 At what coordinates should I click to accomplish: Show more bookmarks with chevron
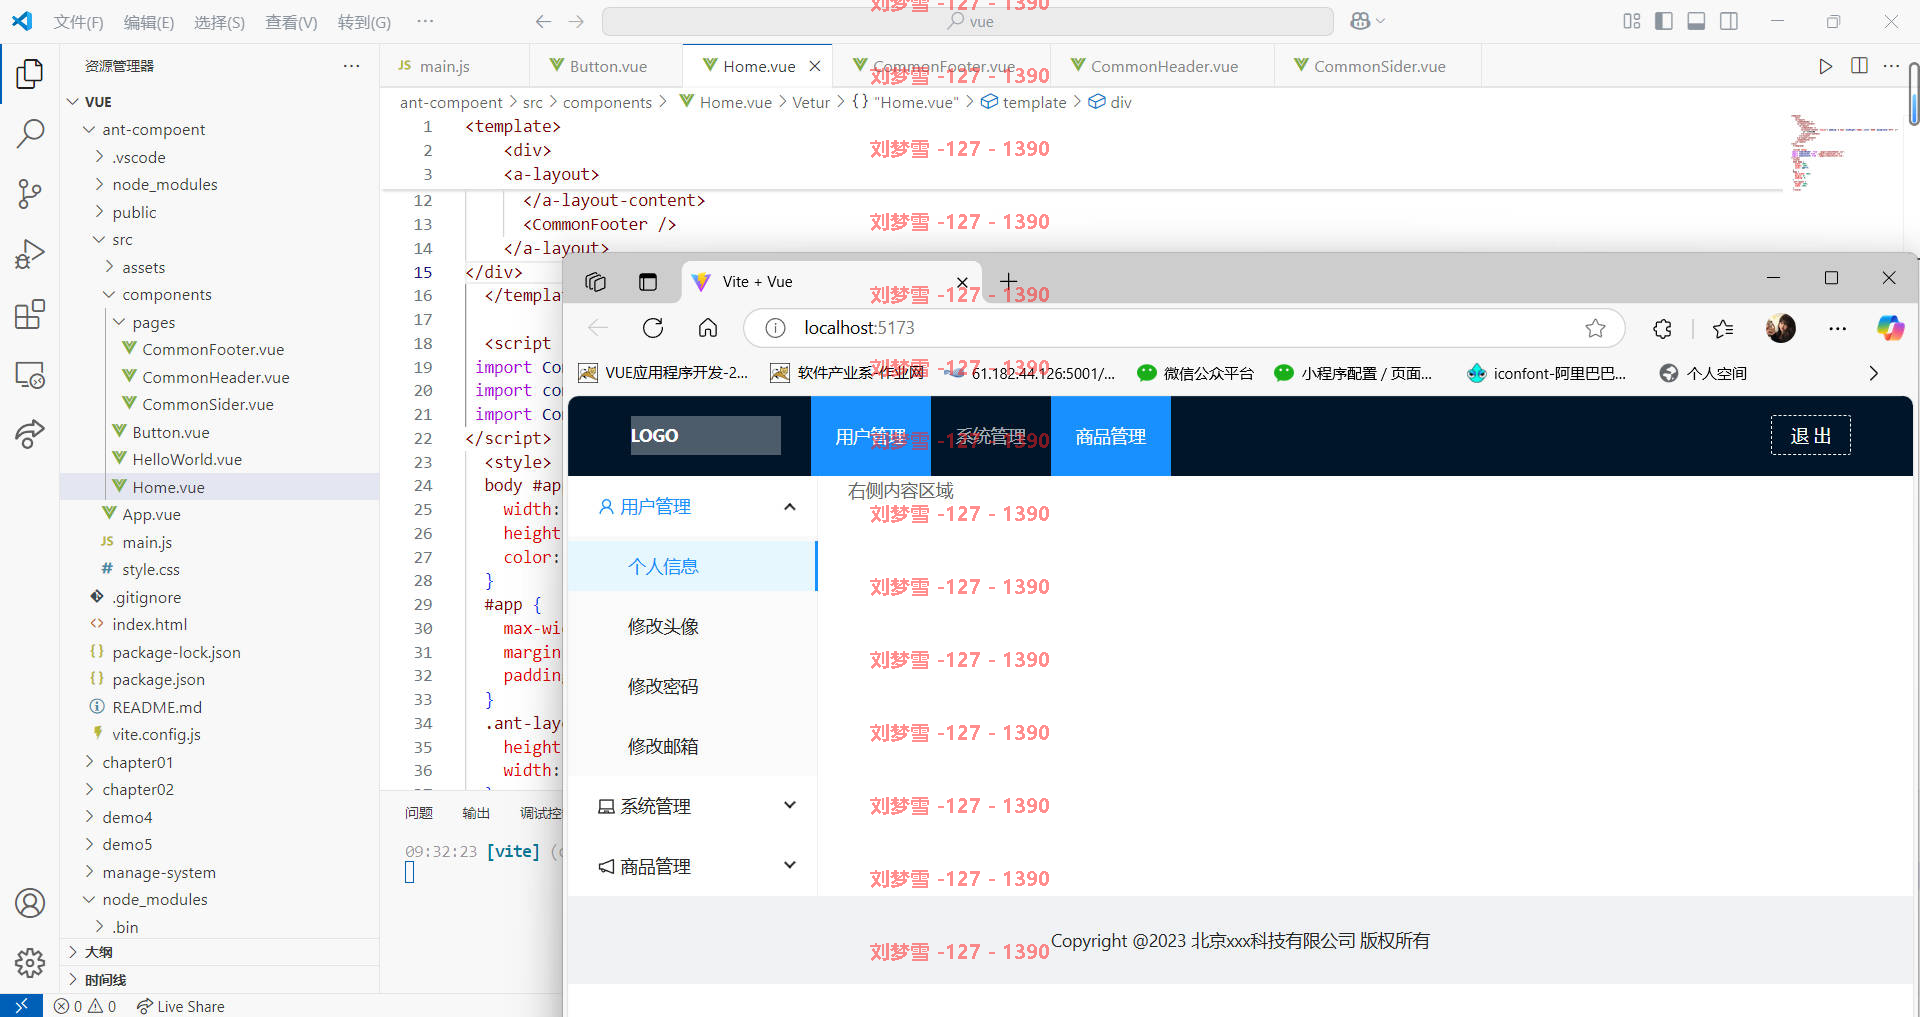point(1873,373)
